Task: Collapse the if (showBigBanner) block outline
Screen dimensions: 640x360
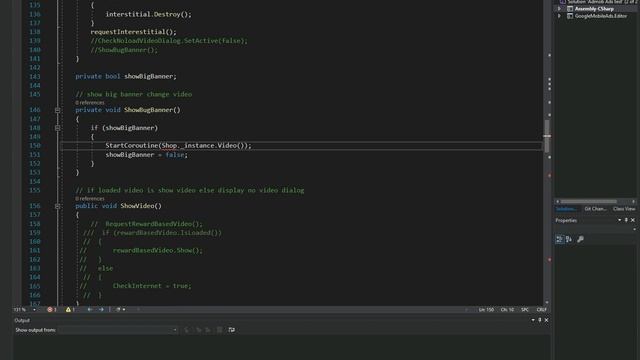Action: coord(58,128)
